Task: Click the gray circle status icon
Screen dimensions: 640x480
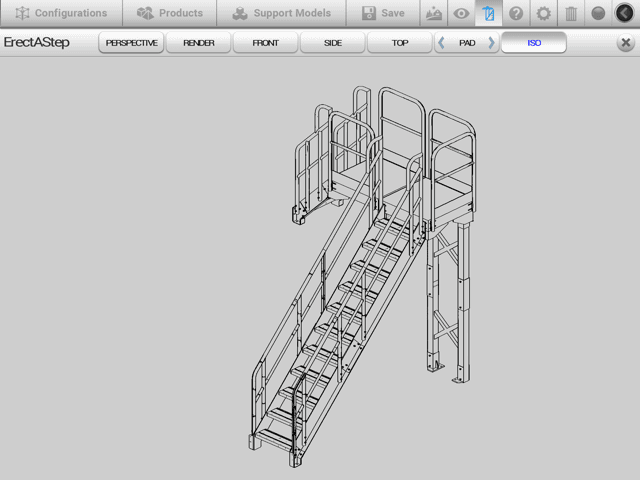Action: click(598, 14)
